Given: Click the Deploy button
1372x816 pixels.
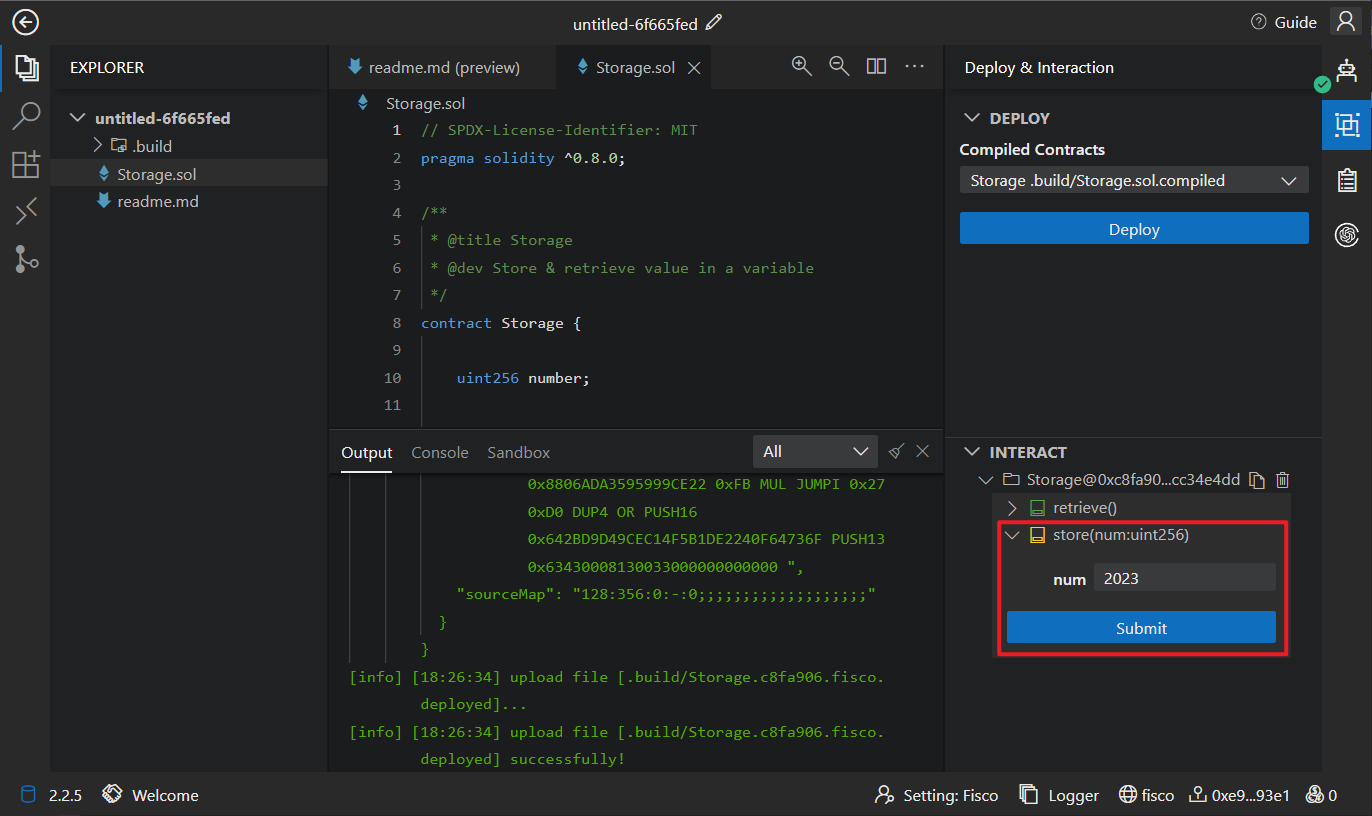Looking at the screenshot, I should [1133, 229].
